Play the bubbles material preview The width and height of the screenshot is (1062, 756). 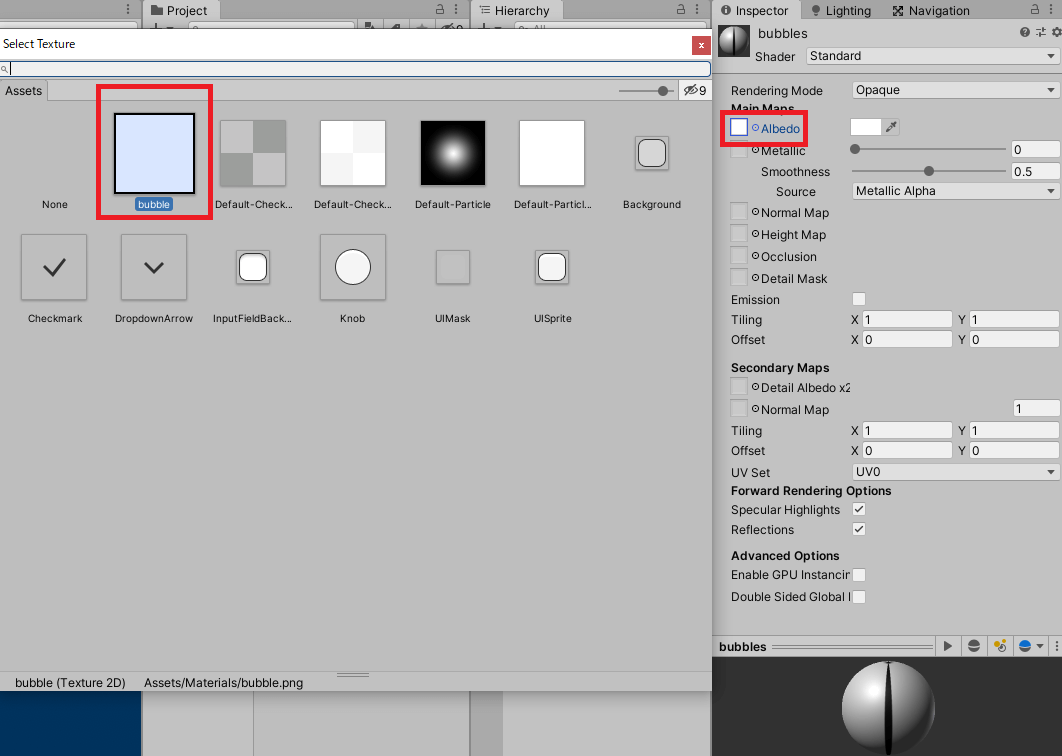tap(948, 646)
